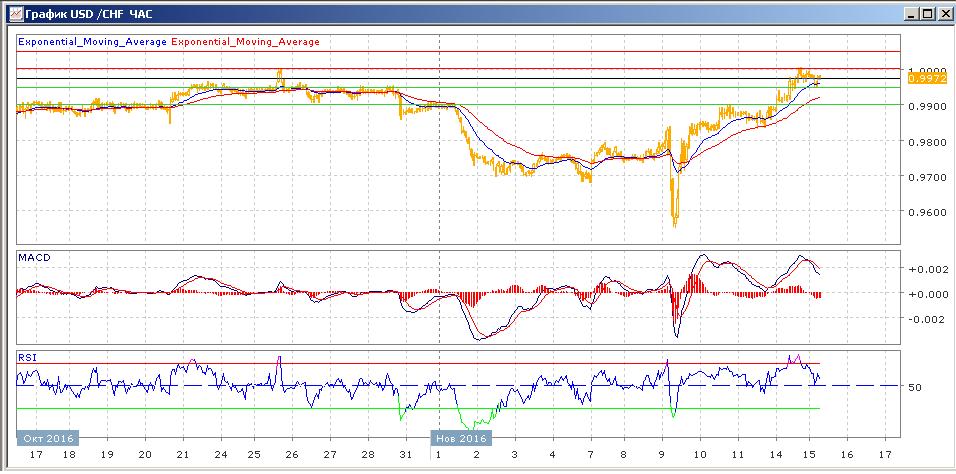Screen dimensions: 956x474
Task: Select date 24 on the time axis
Action: tap(221, 455)
